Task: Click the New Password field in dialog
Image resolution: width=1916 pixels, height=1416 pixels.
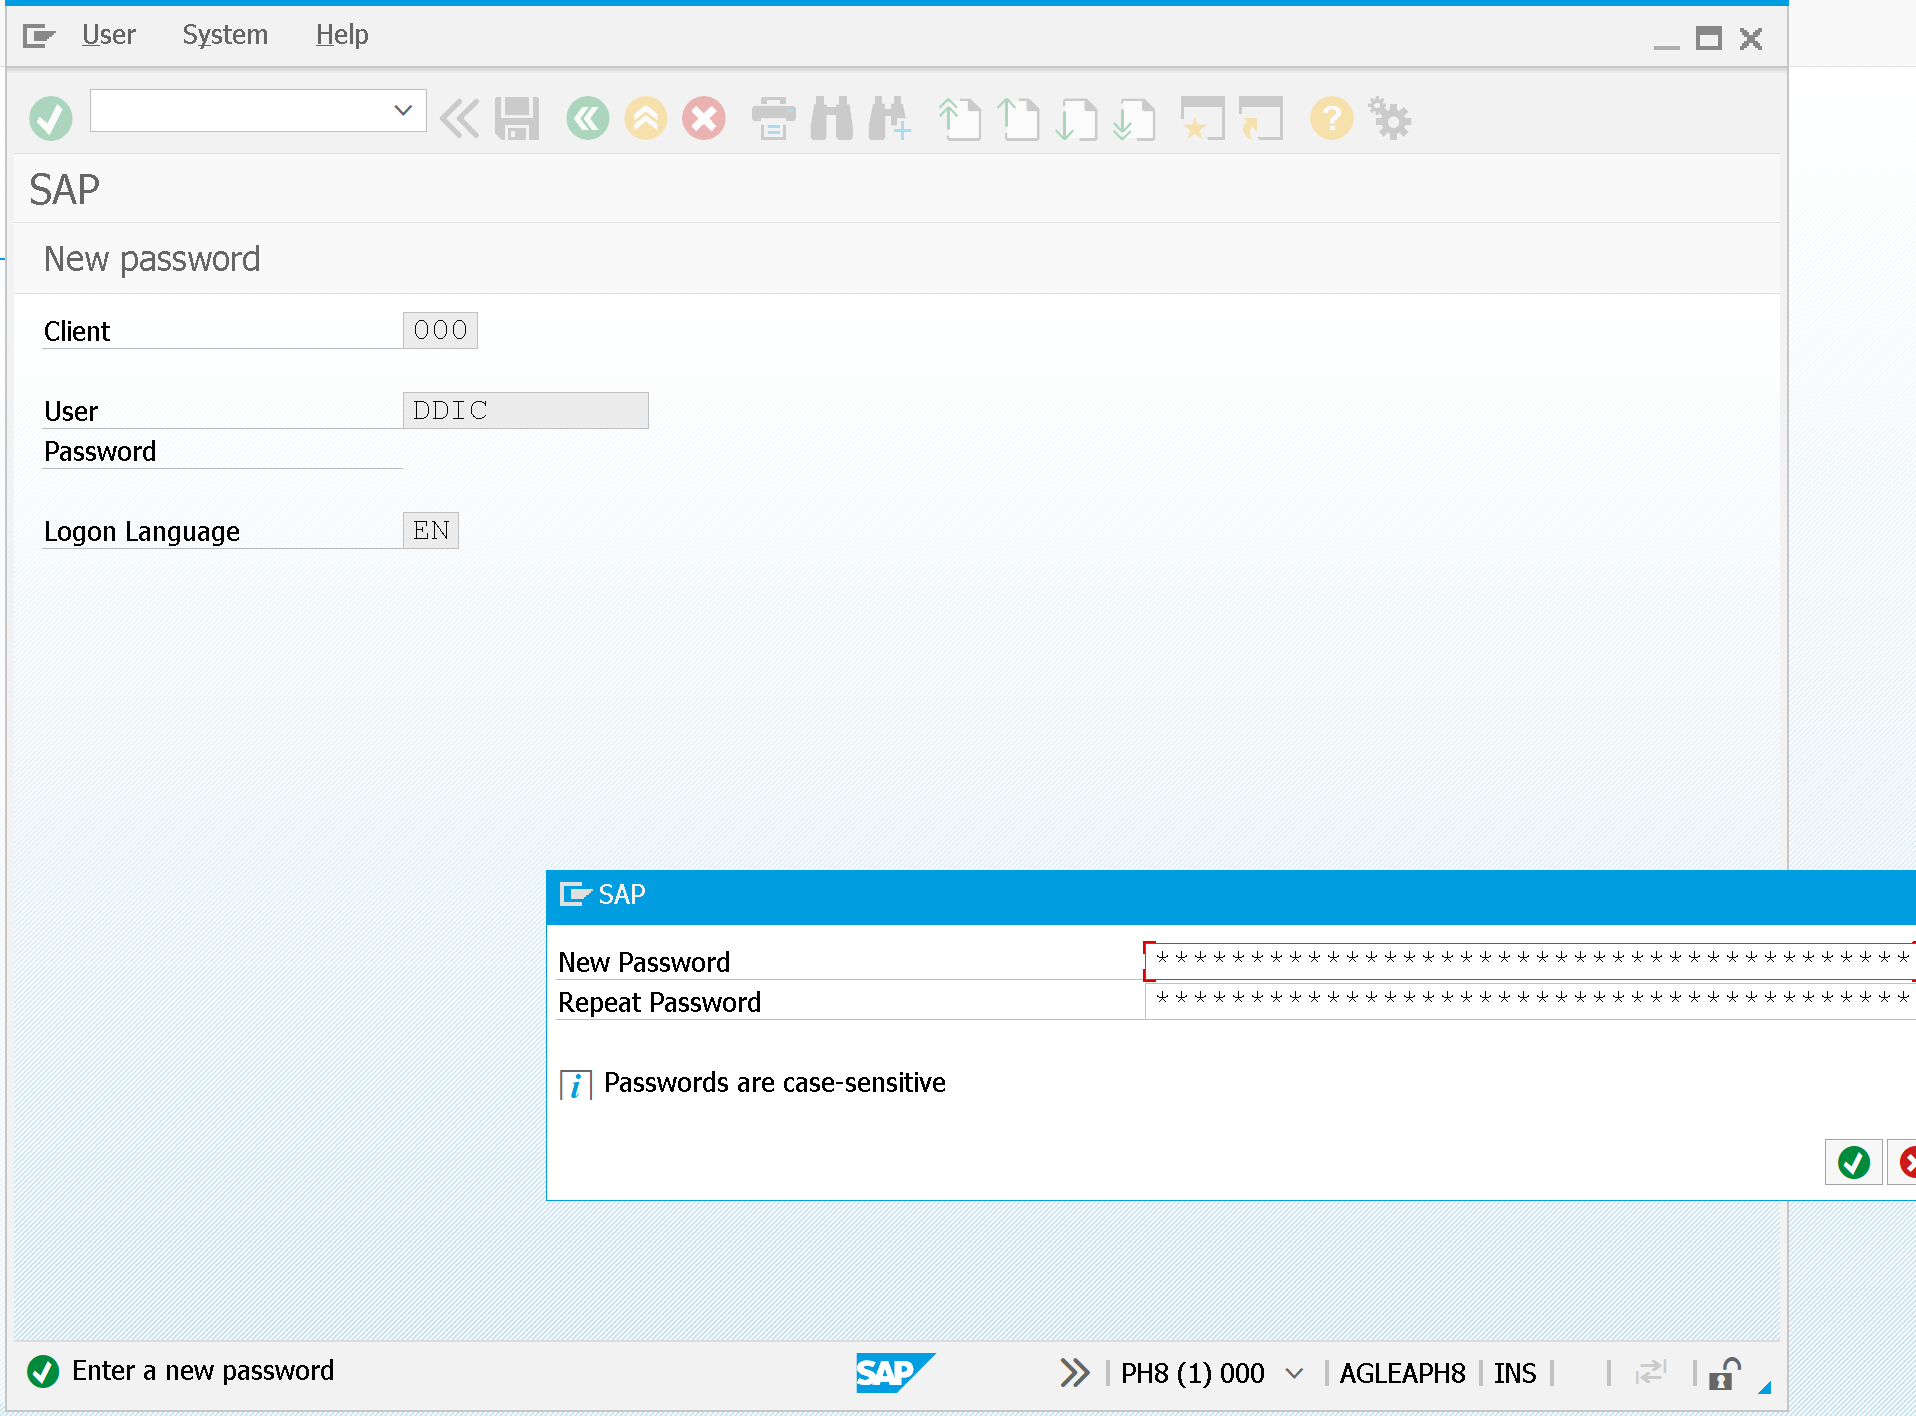Action: tap(1530, 960)
